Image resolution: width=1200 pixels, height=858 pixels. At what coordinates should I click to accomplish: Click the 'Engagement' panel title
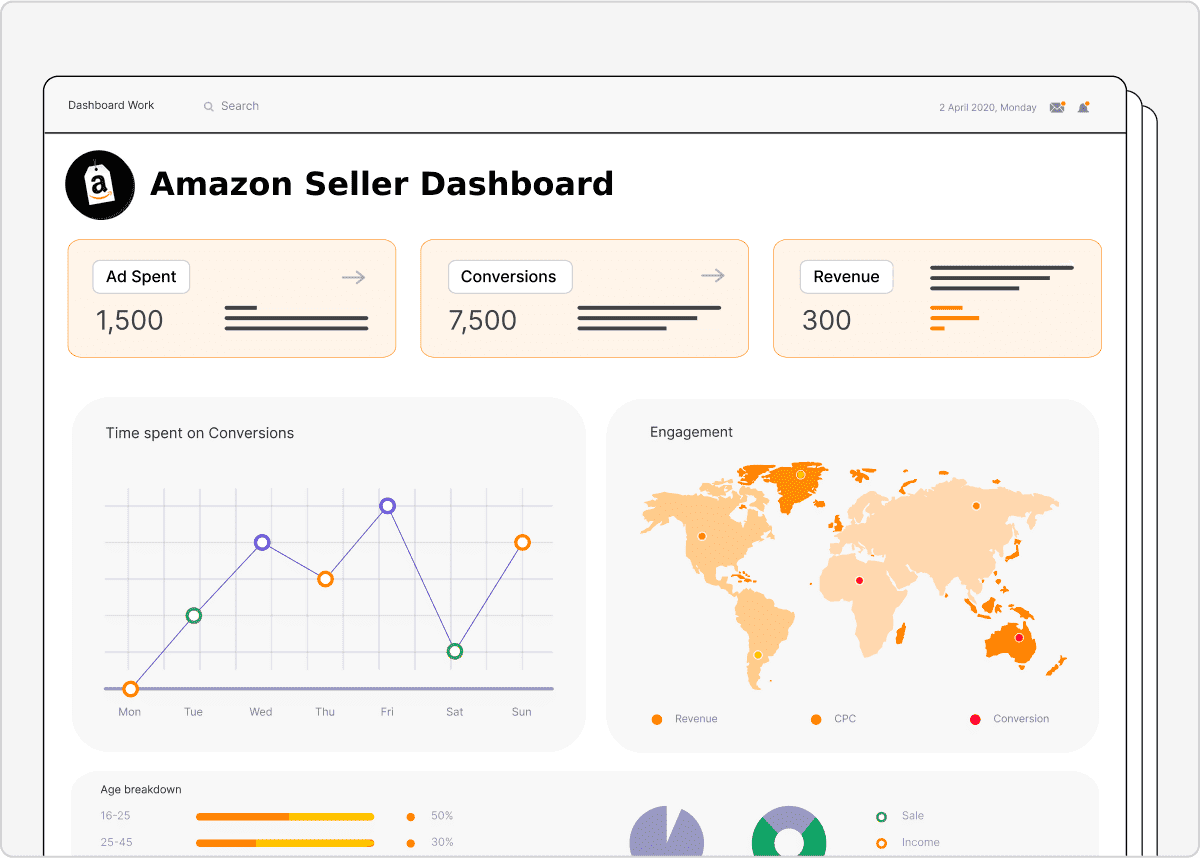[691, 432]
